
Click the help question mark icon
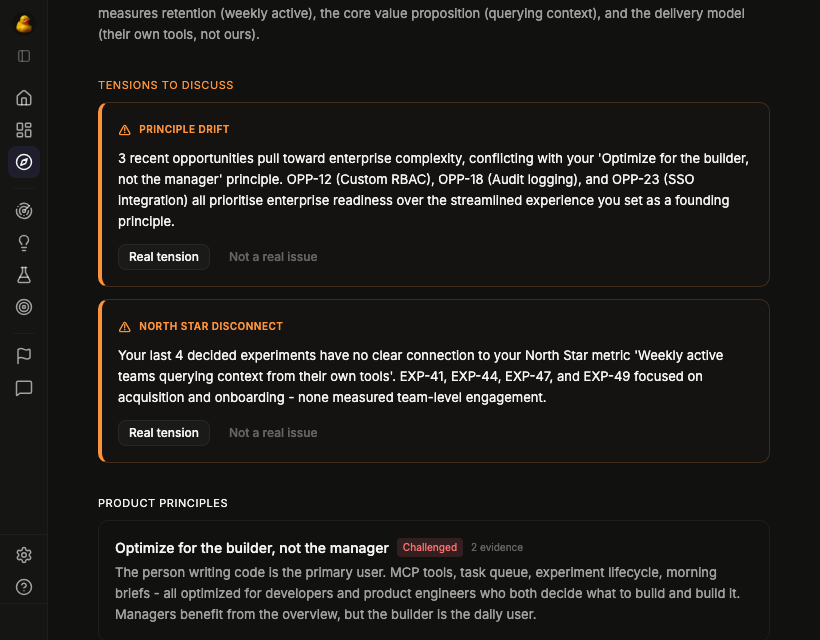tap(23, 586)
